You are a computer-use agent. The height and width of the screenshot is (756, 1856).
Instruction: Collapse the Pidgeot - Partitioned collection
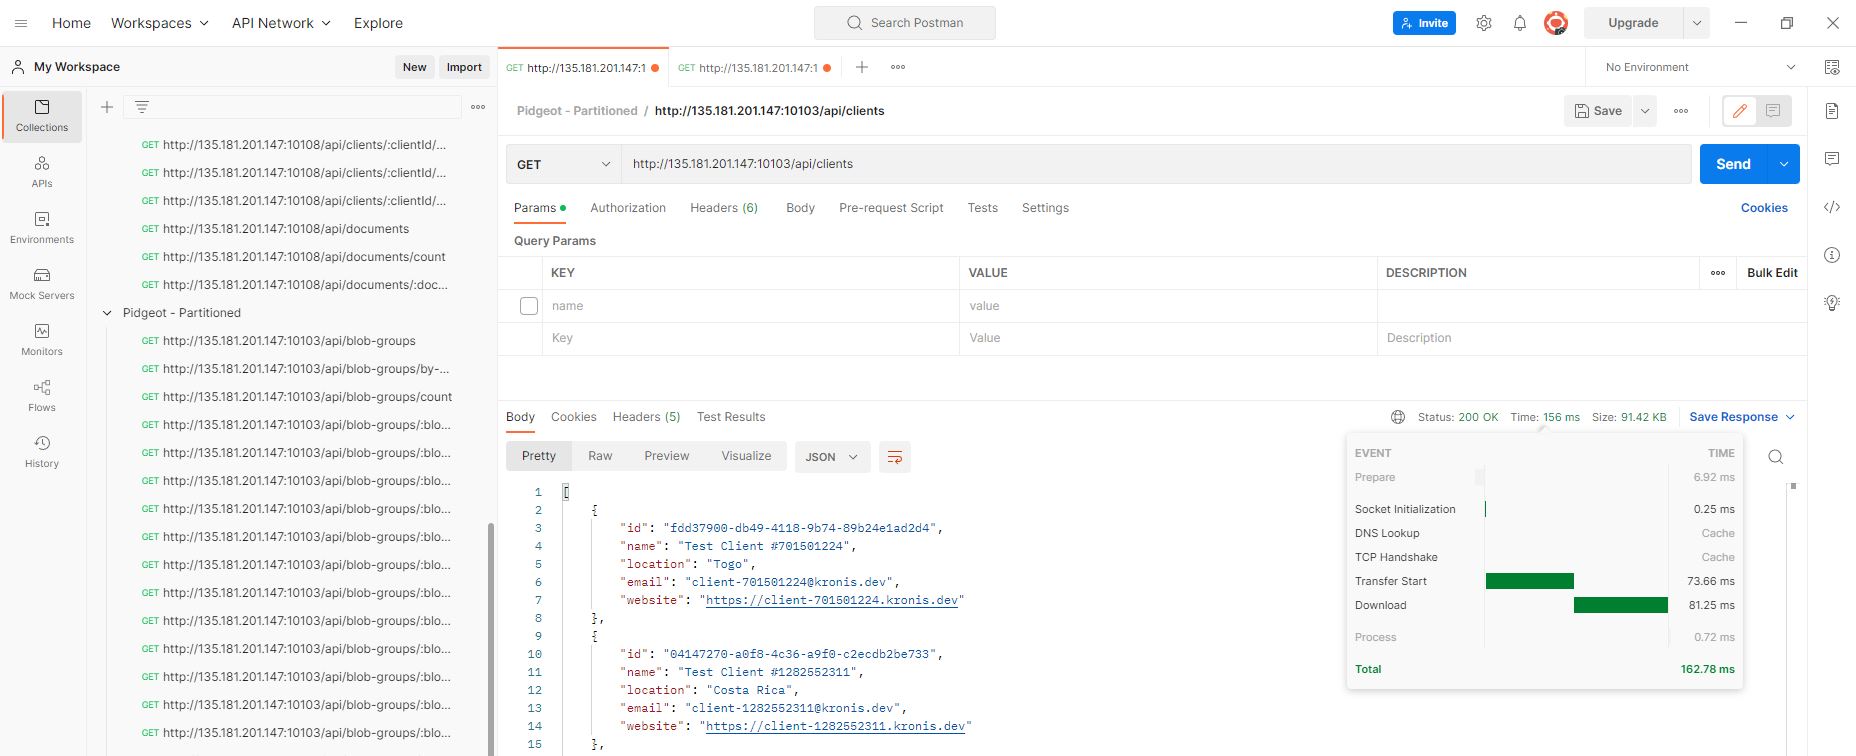tap(107, 313)
